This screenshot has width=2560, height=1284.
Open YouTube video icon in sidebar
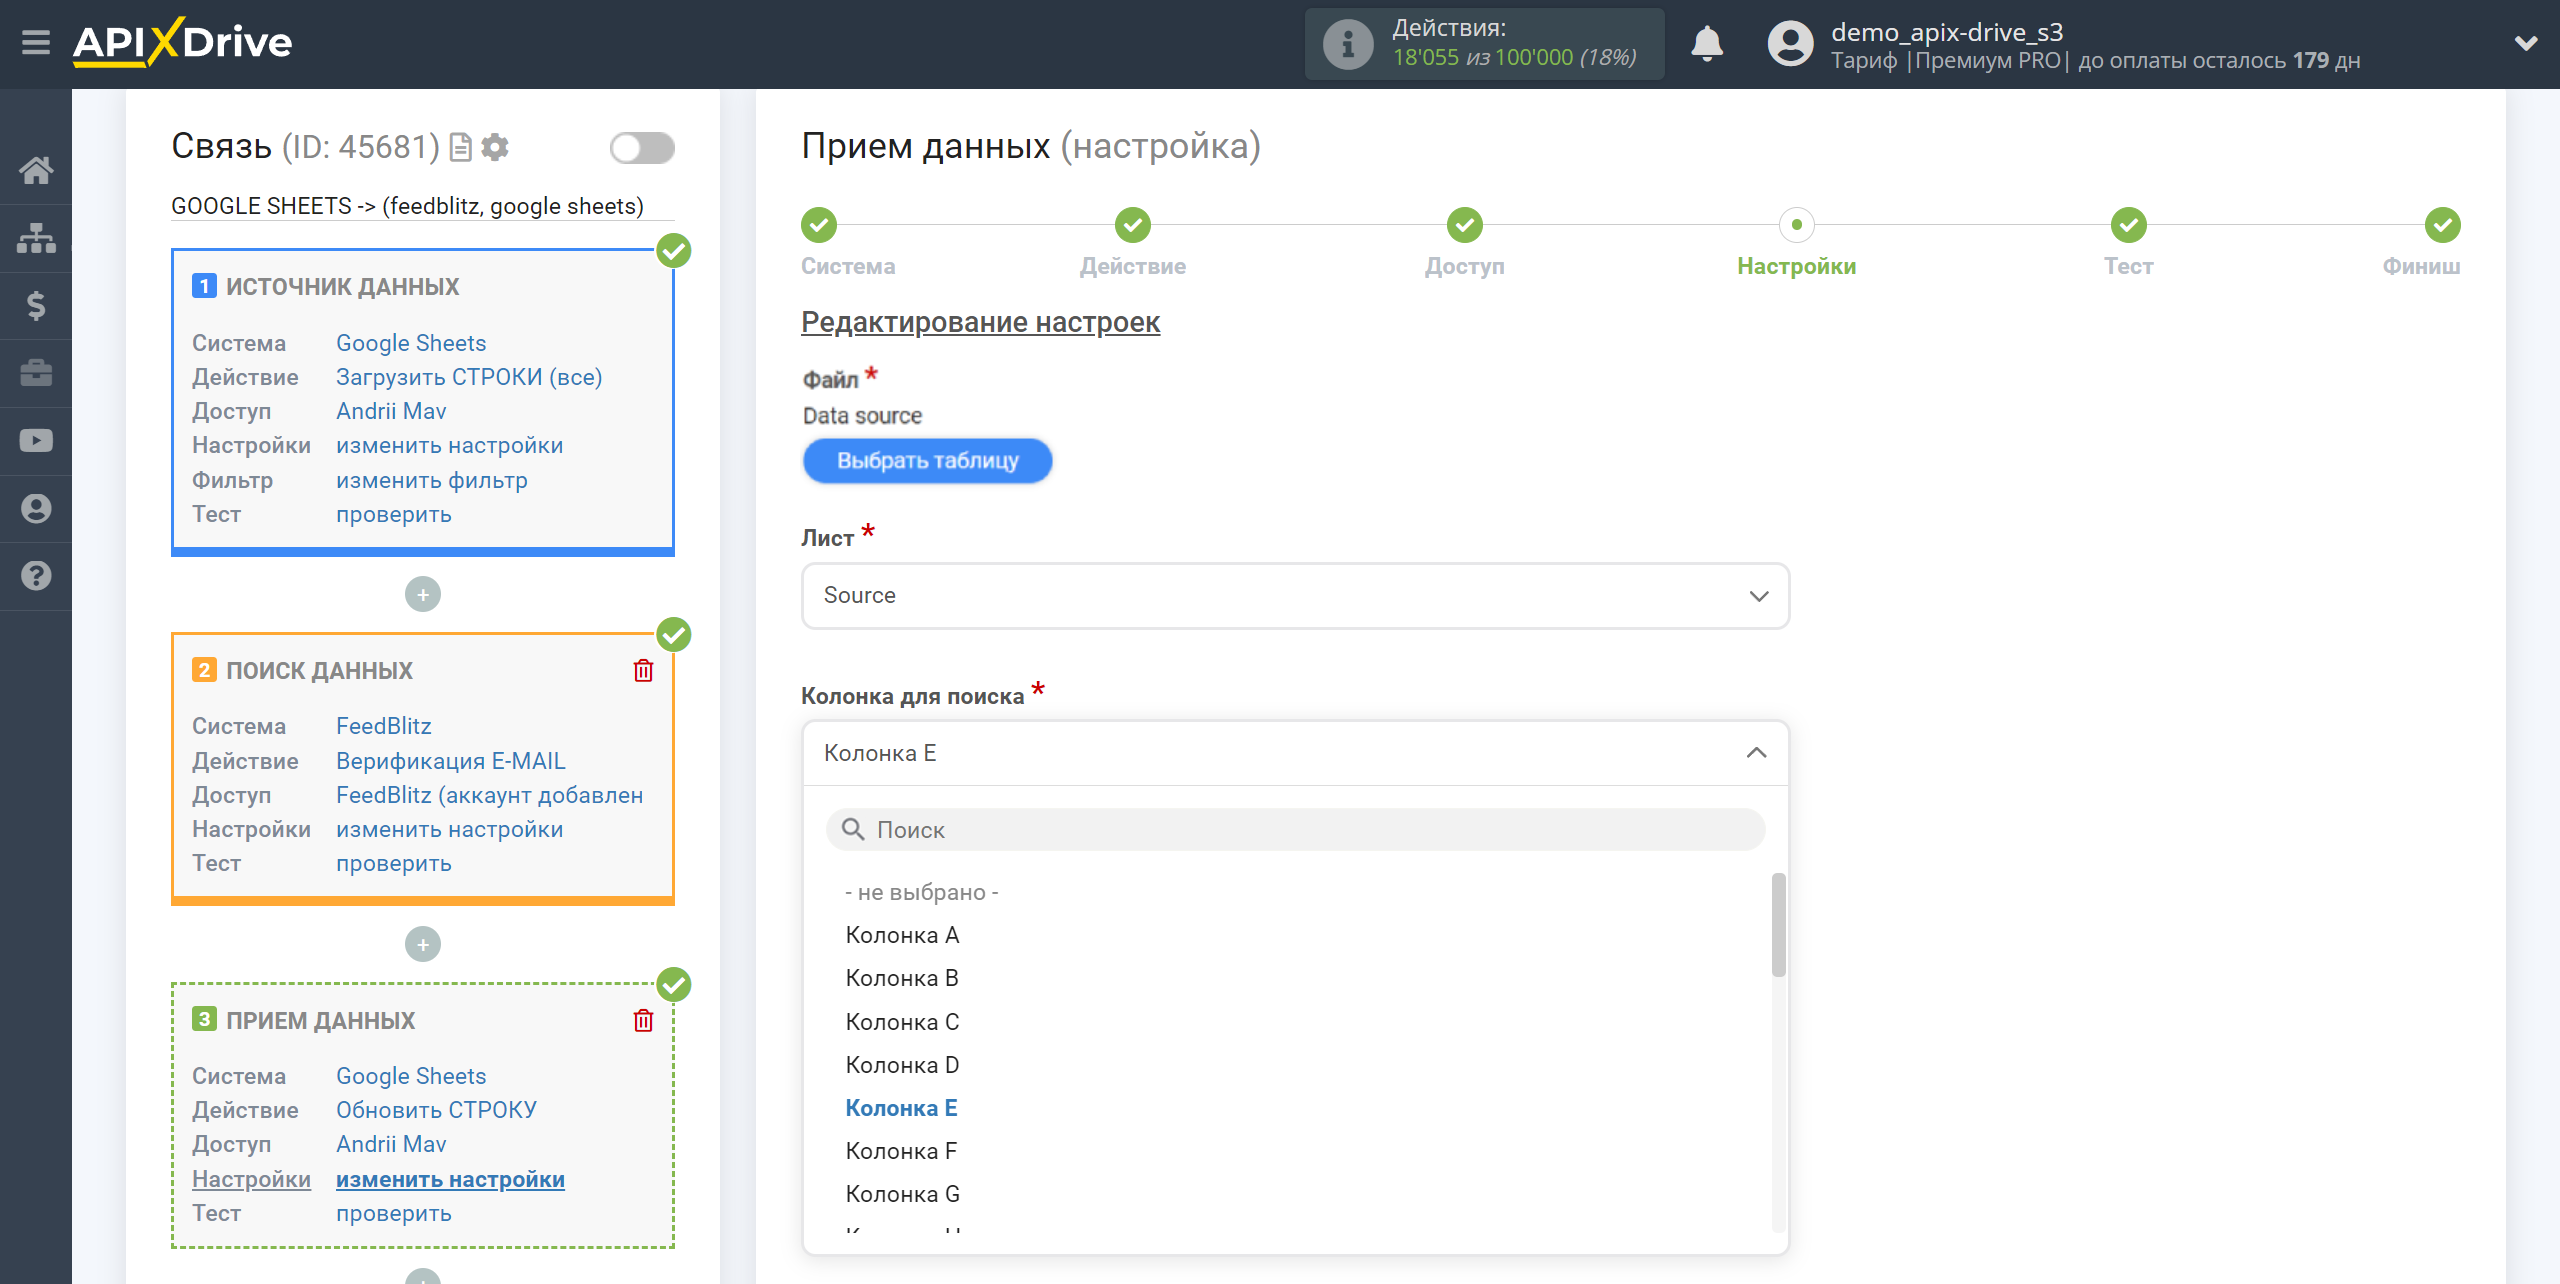coord(36,441)
